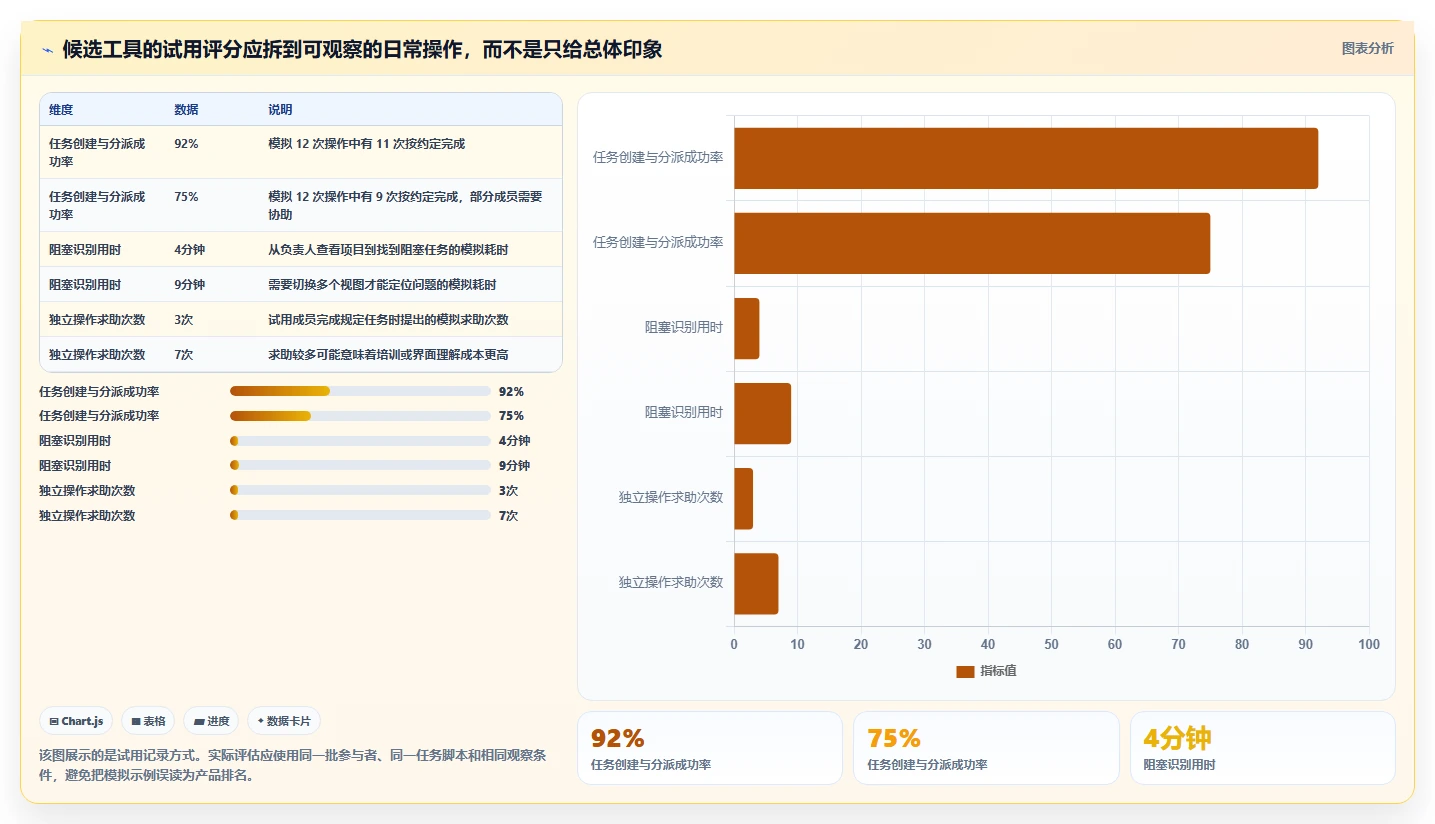Click the chart bar reaching 92
Image resolution: width=1435 pixels, height=824 pixels.
pyautogui.click(x=1026, y=158)
